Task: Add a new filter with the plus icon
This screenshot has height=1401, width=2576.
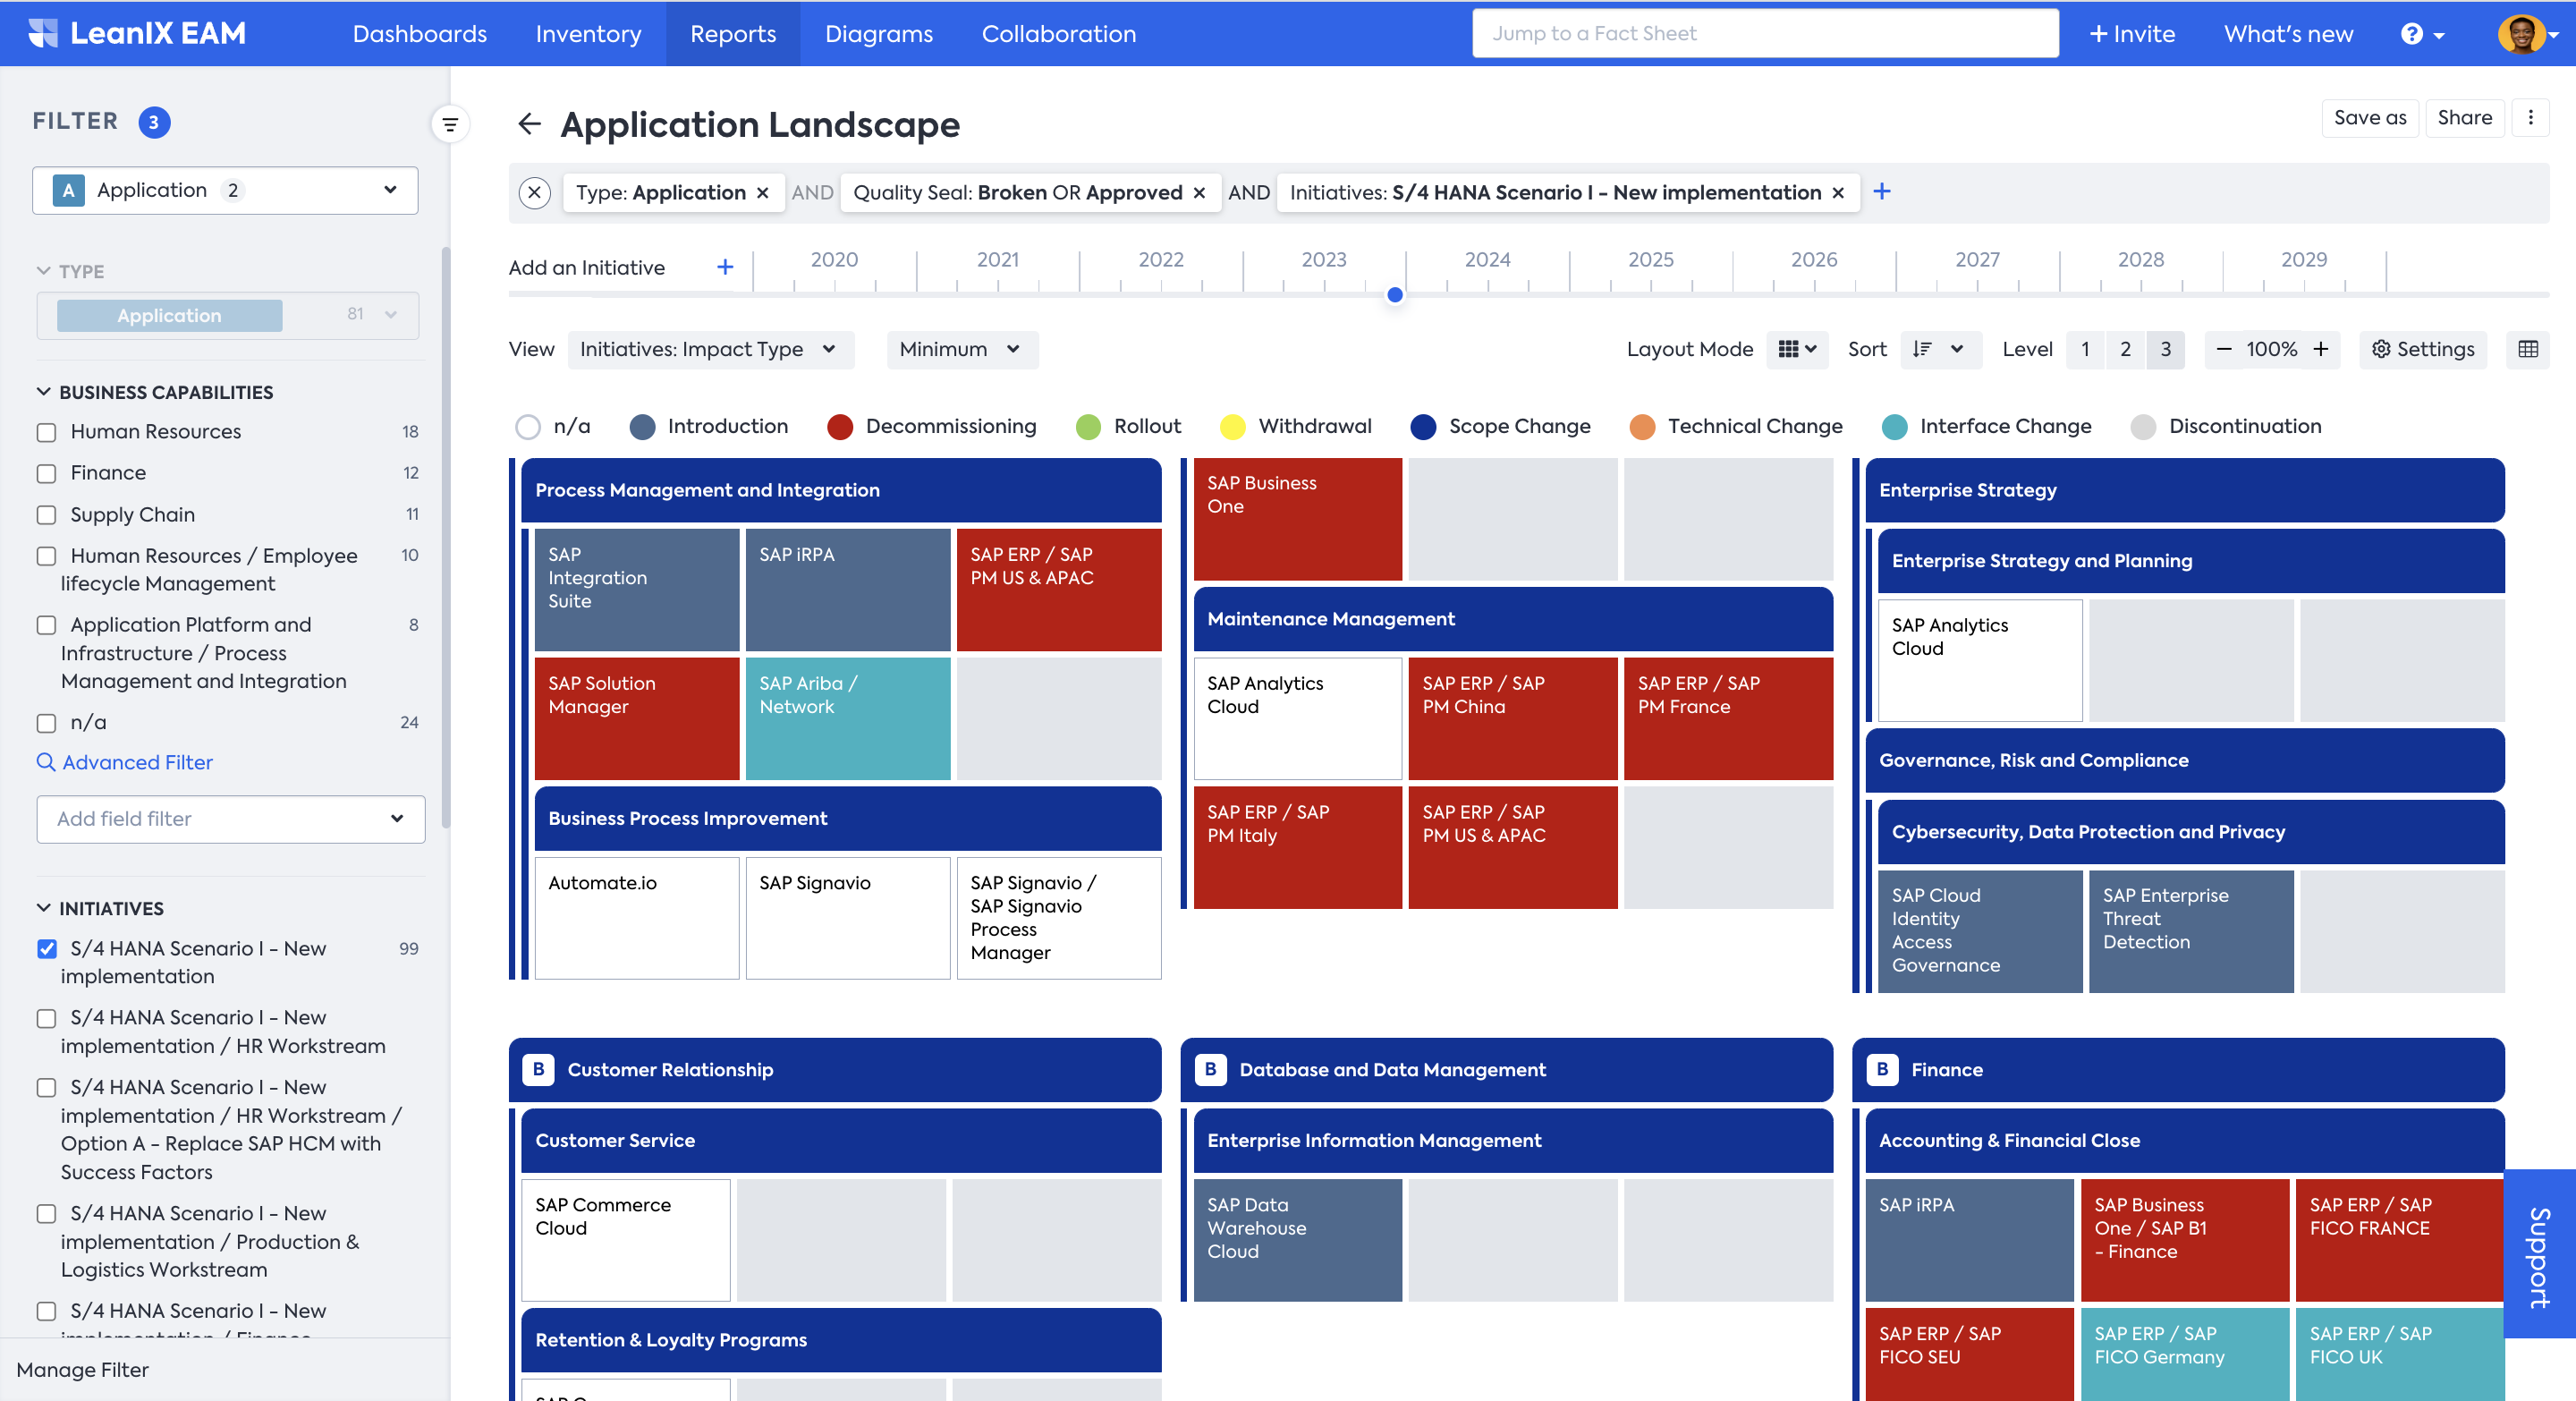Action: [x=1882, y=192]
